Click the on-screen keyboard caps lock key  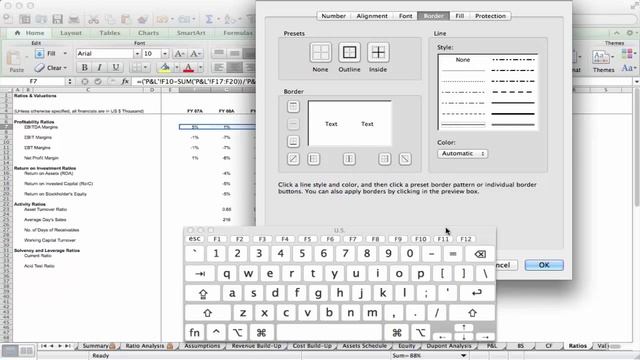pos(203,293)
